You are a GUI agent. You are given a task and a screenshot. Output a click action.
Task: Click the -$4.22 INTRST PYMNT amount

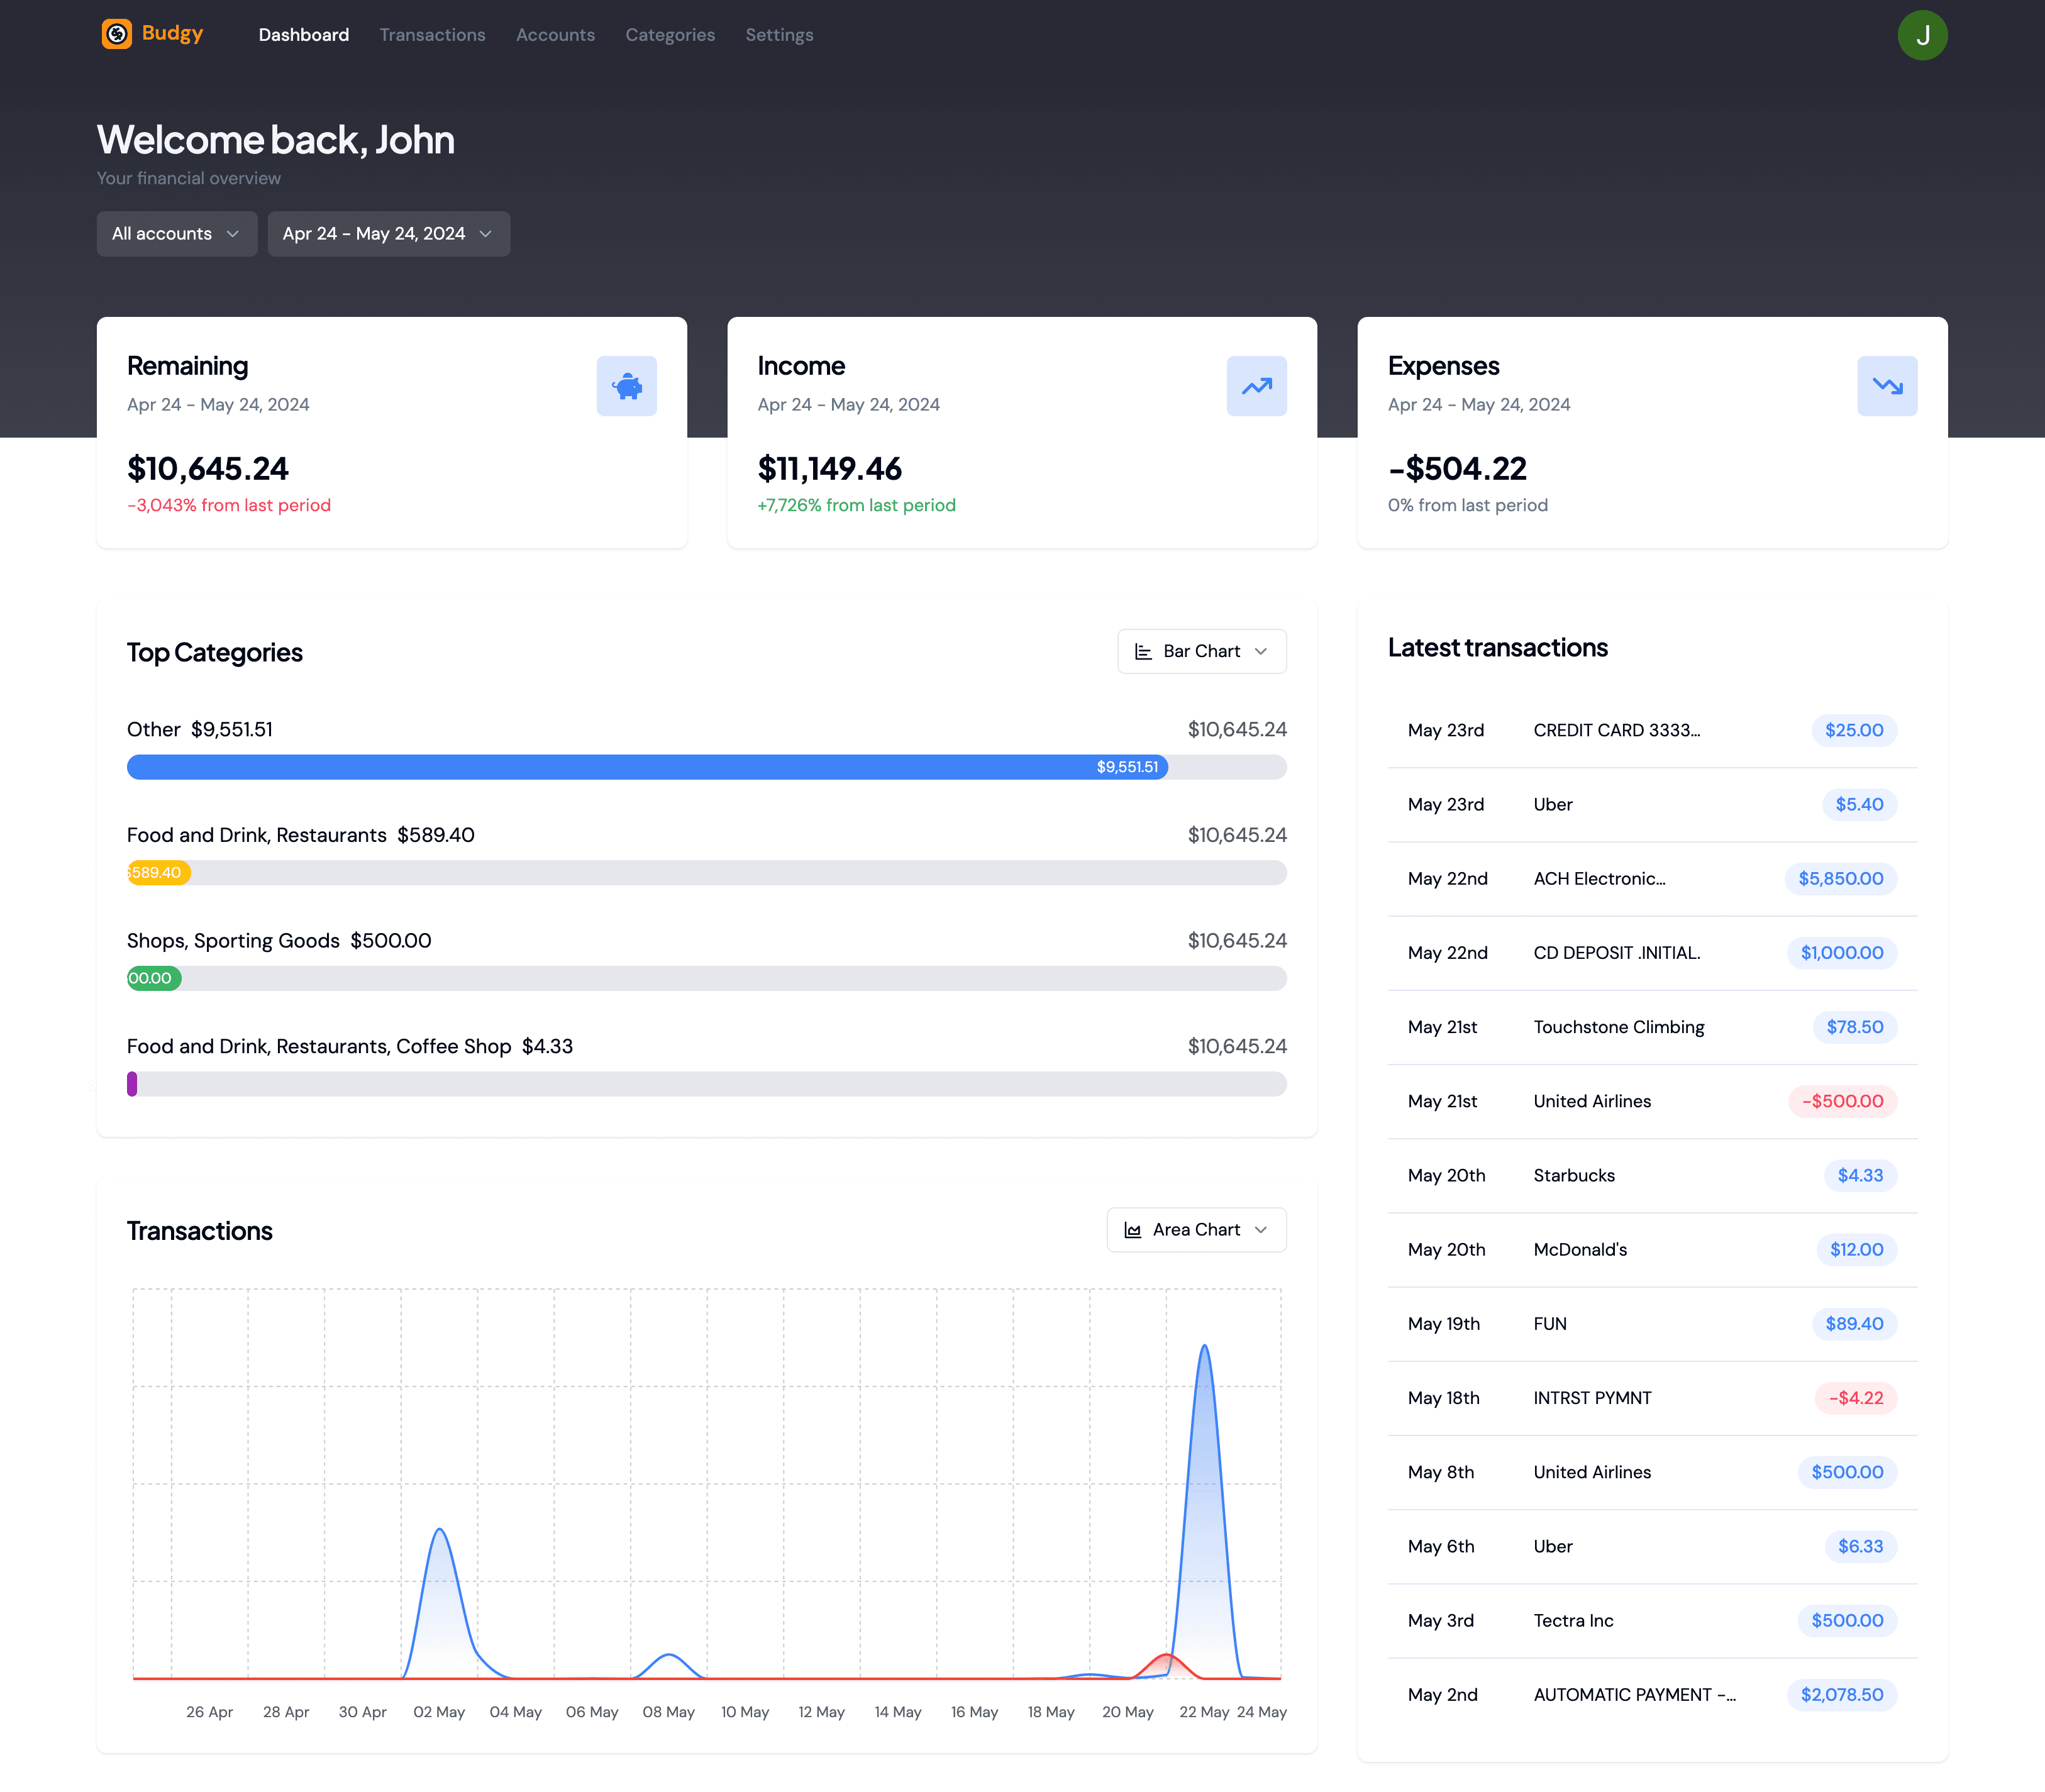coord(1855,1398)
